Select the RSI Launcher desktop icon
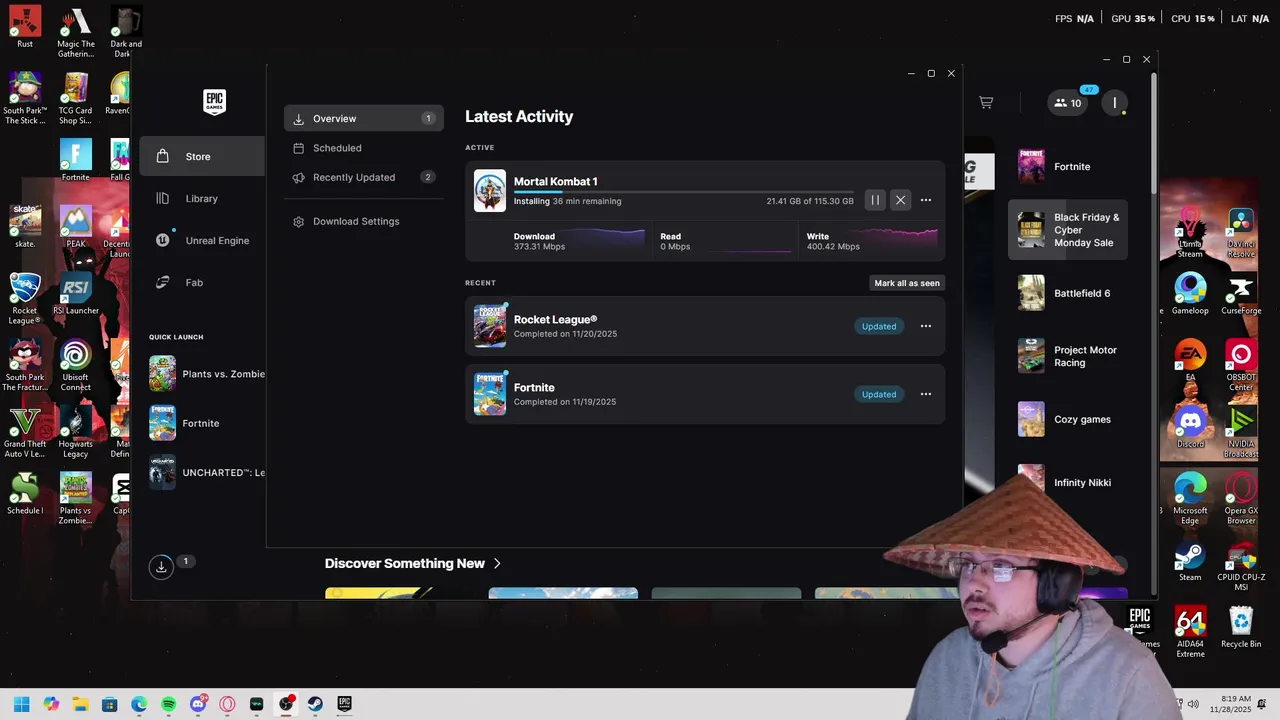Screen dimensions: 1280x720 (x=76, y=294)
